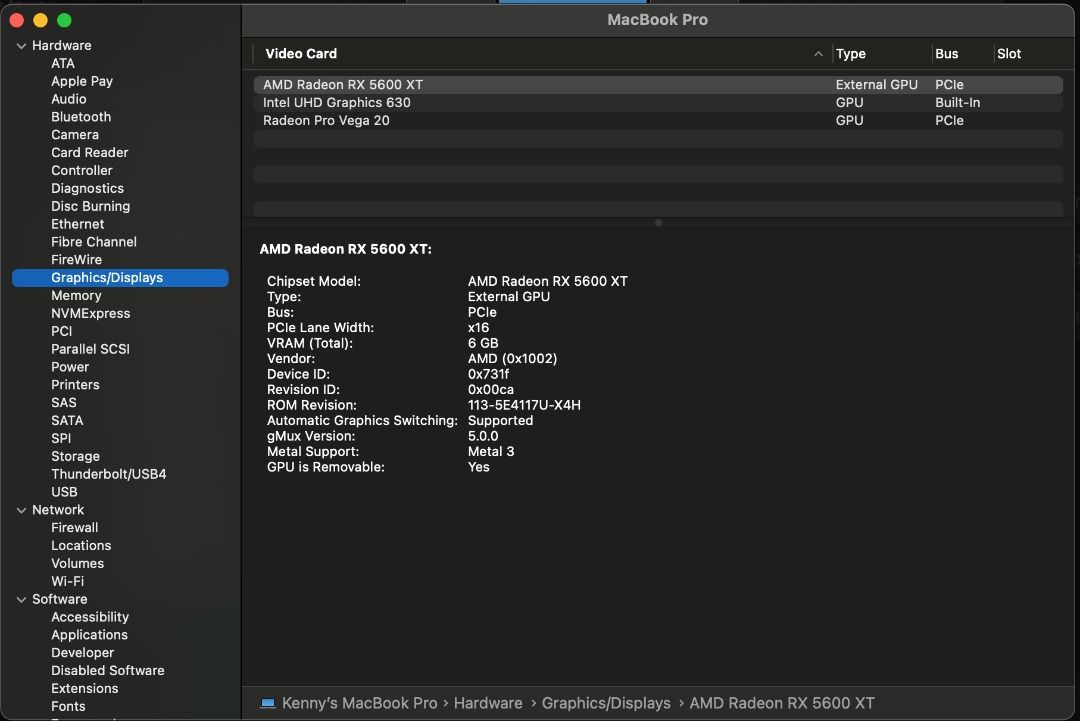The height and width of the screenshot is (721, 1080).
Task: Collapse the Software section
Action: (21, 600)
